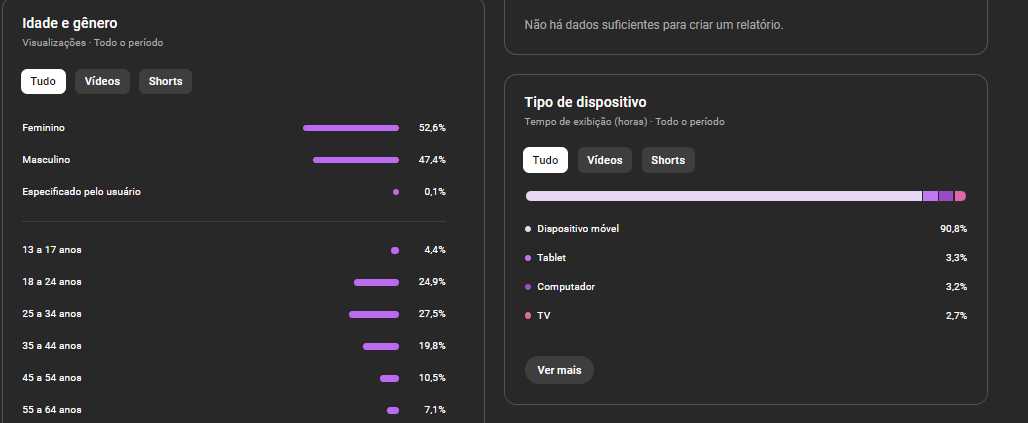This screenshot has height=423, width=1028.
Task: Click the Especificado pelo usuário dot marker
Action: click(396, 192)
